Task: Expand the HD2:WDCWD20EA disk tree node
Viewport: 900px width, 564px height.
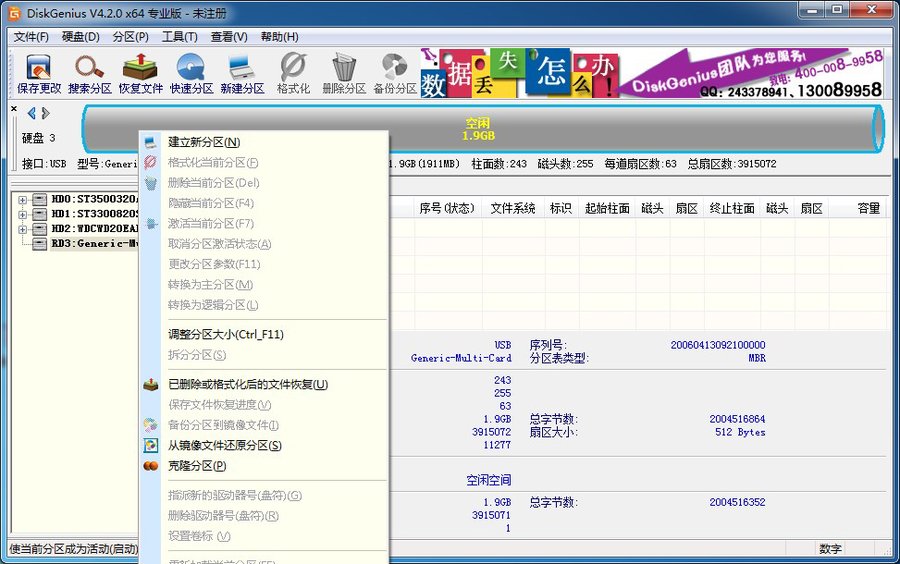Action: (x=22, y=228)
